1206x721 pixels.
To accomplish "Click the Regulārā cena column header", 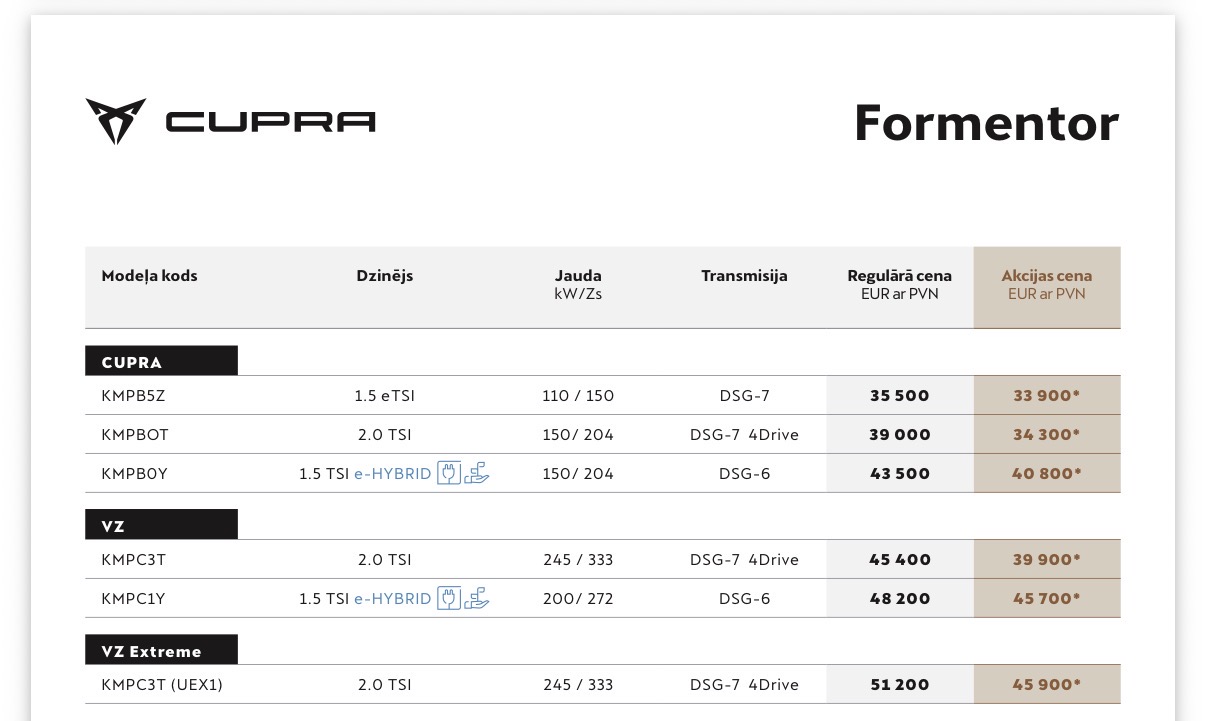I will click(899, 285).
